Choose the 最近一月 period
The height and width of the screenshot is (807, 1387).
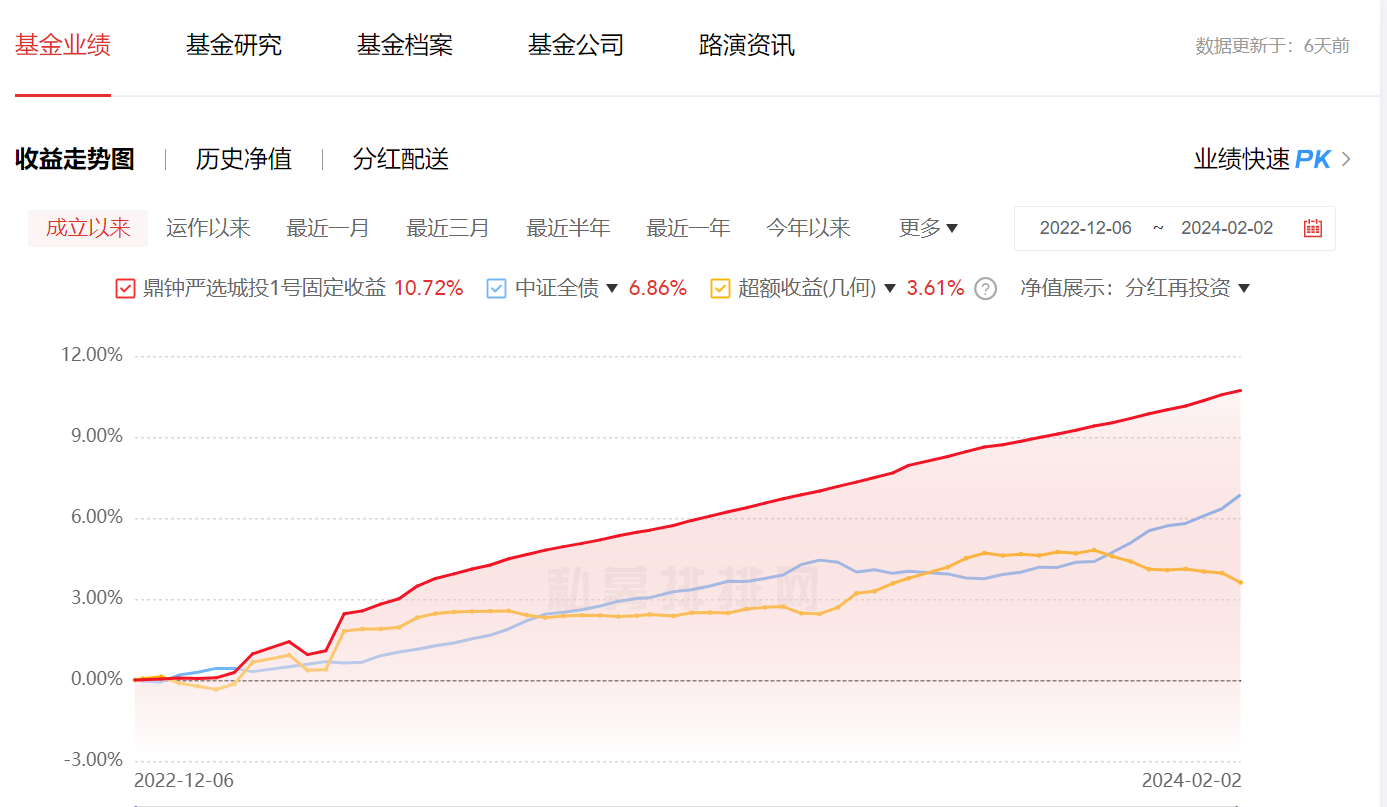tap(328, 228)
